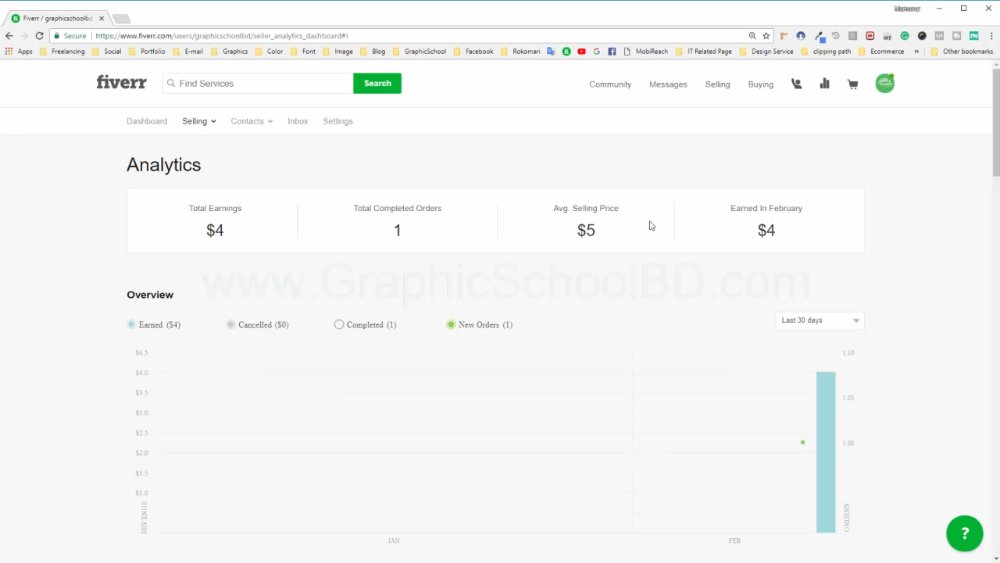Open the Rokomari bookmark folder
1000x563 pixels.
pyautogui.click(x=521, y=51)
